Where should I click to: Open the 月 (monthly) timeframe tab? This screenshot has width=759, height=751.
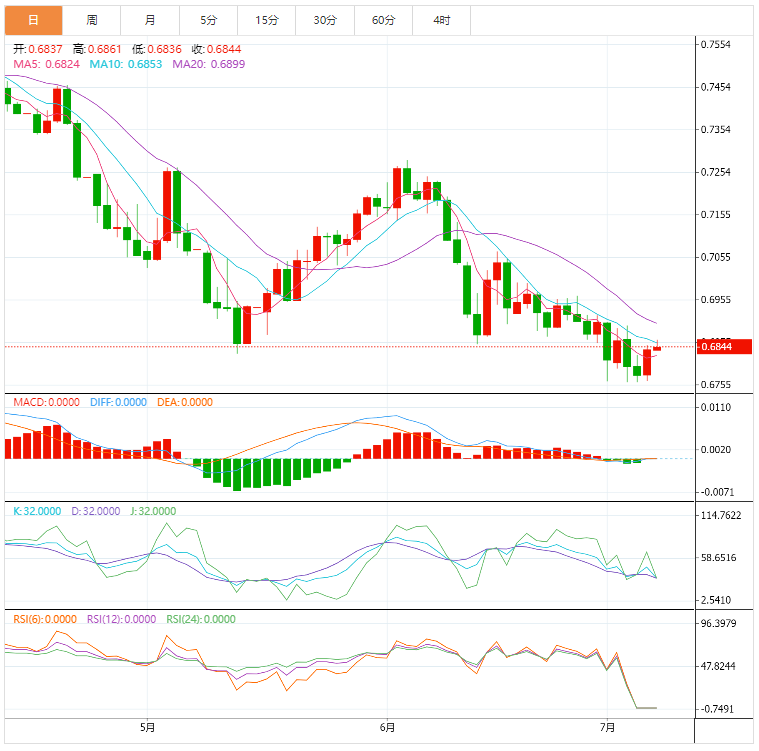click(150, 20)
